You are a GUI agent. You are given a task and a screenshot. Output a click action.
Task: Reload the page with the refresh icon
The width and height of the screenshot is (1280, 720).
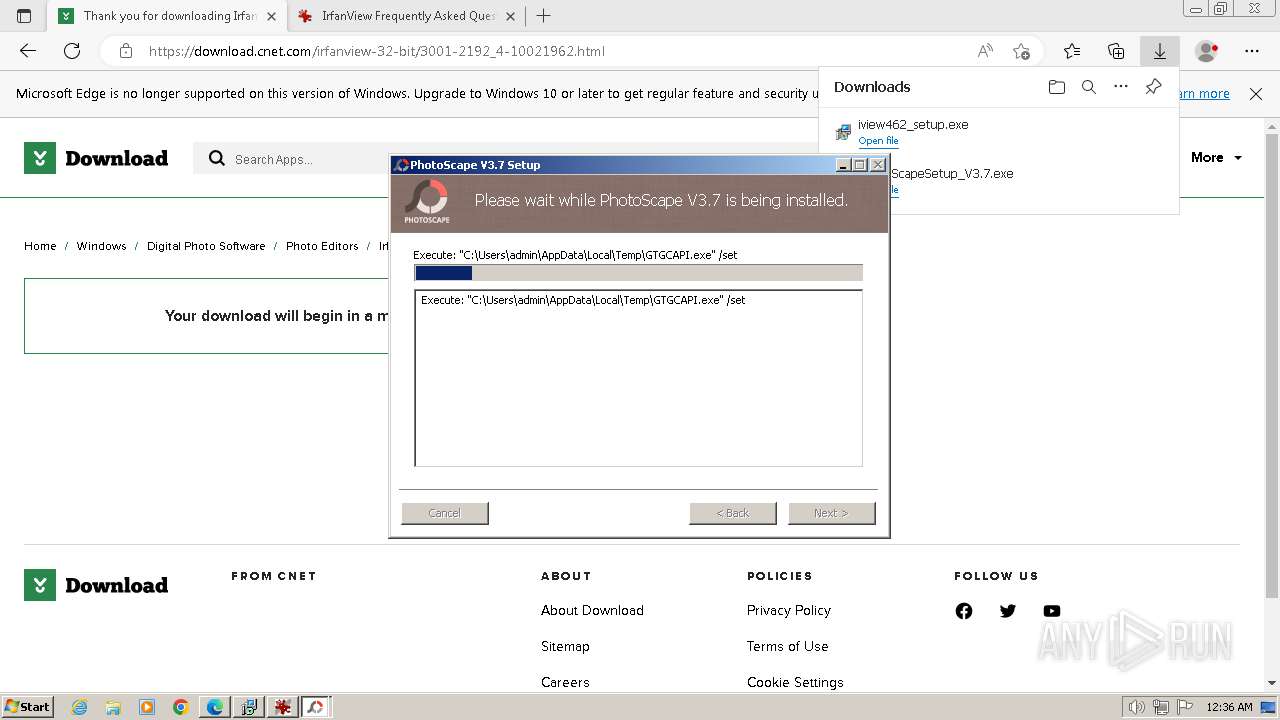pos(72,51)
